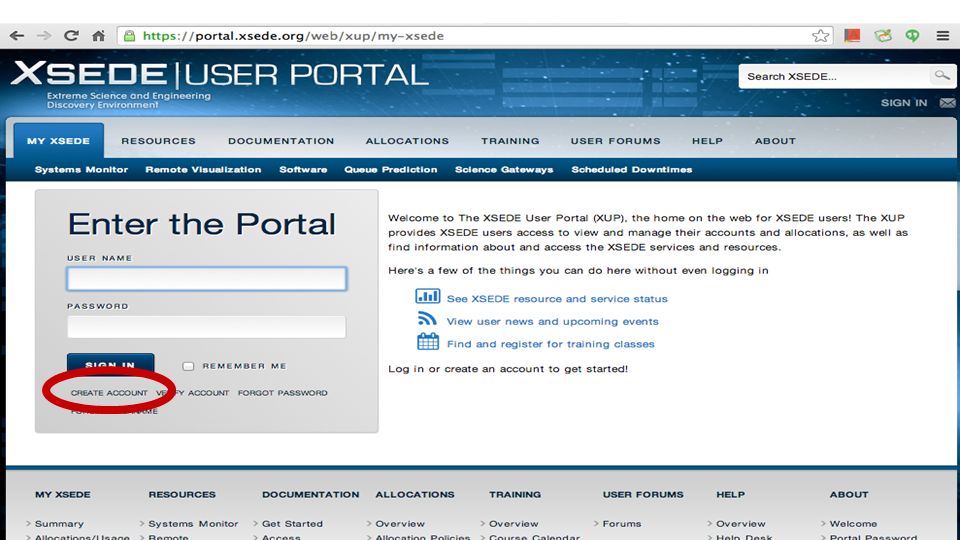Image resolution: width=960 pixels, height=540 pixels.
Task: Open the Chrome hamburger menu
Action: point(943,36)
